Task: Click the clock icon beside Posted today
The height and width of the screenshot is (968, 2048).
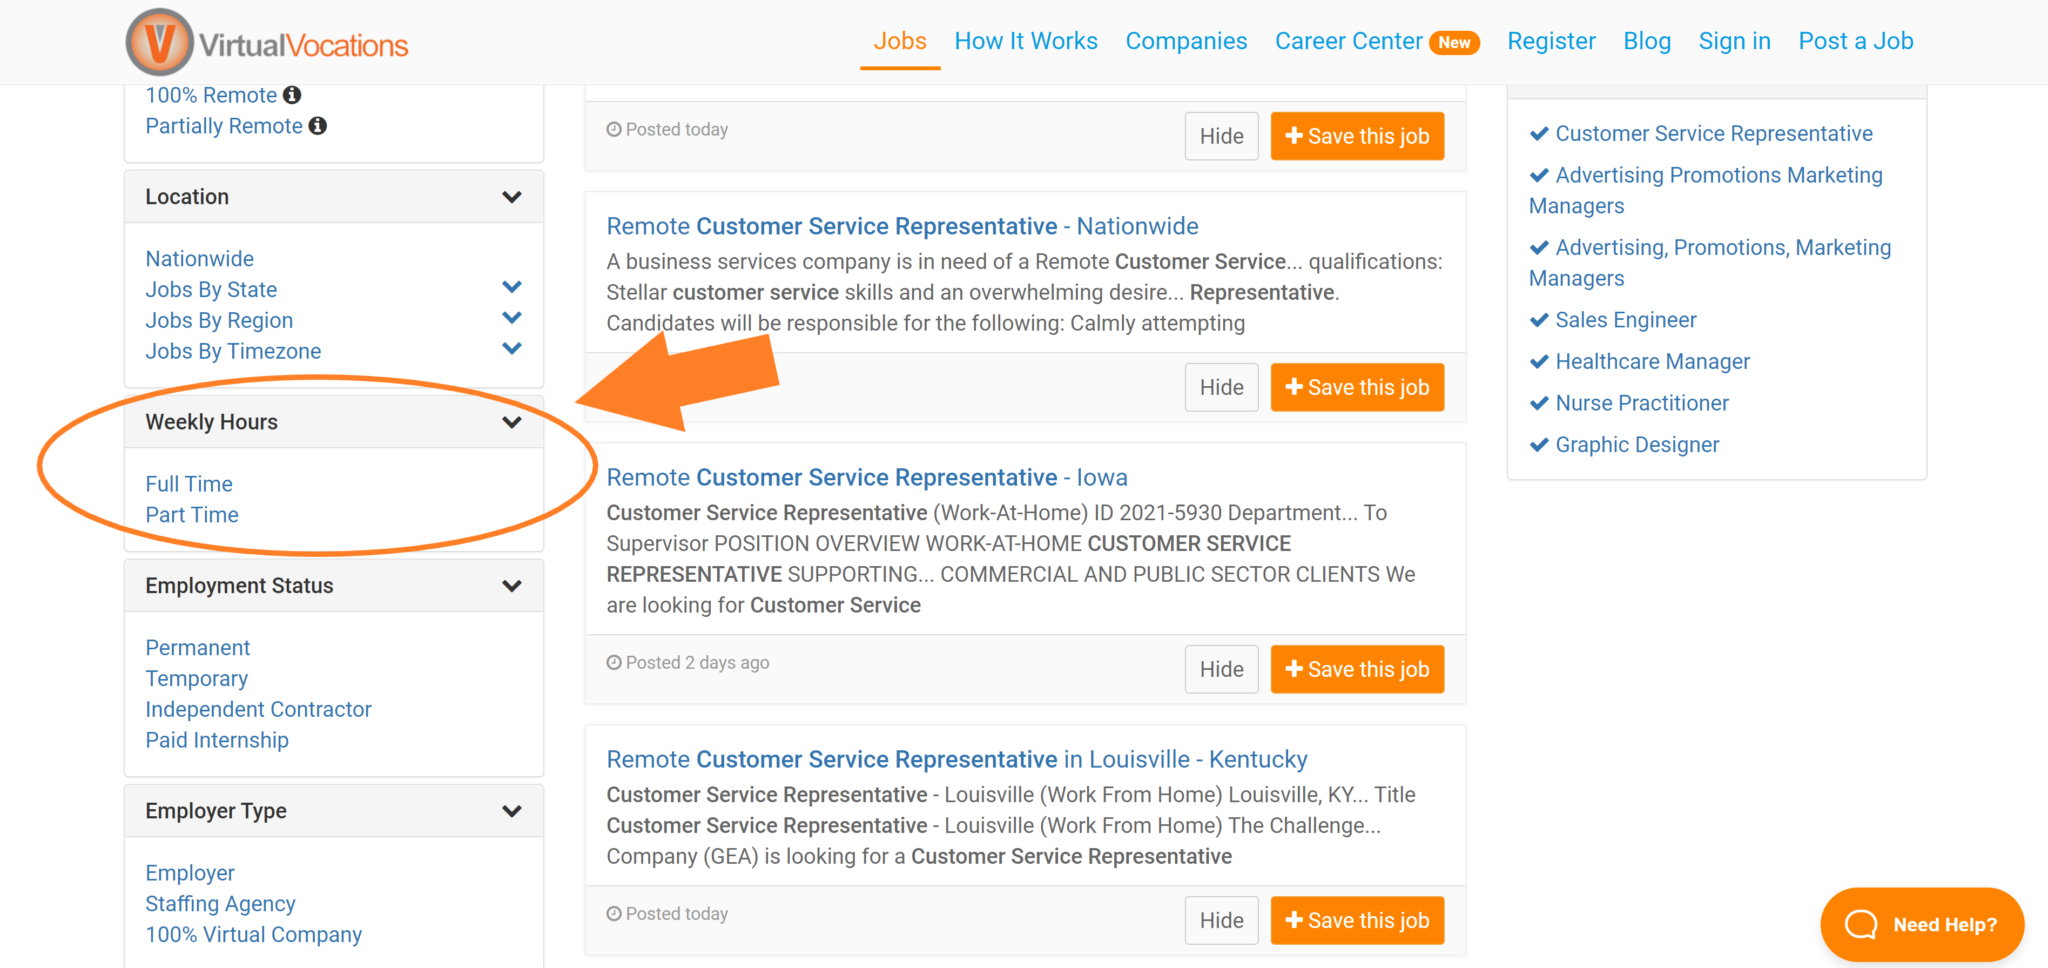Action: coord(613,129)
